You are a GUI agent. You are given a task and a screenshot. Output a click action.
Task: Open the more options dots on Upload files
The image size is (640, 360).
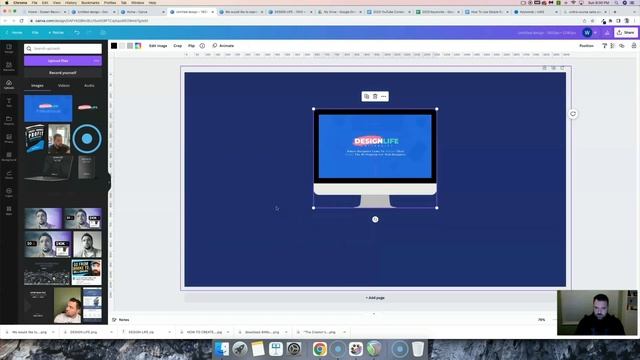(x=96, y=61)
